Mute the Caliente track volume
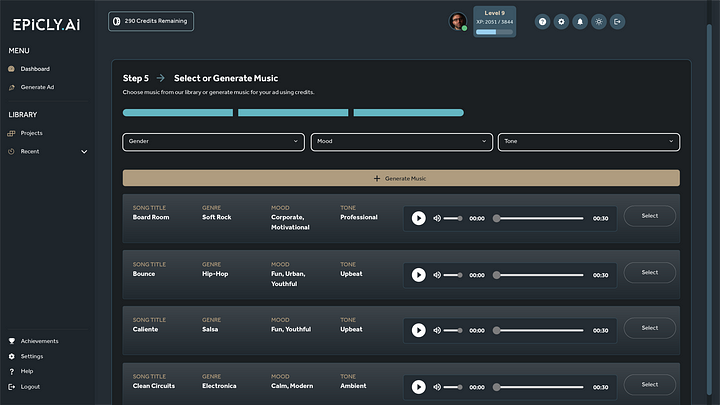The height and width of the screenshot is (405, 720). (x=437, y=330)
